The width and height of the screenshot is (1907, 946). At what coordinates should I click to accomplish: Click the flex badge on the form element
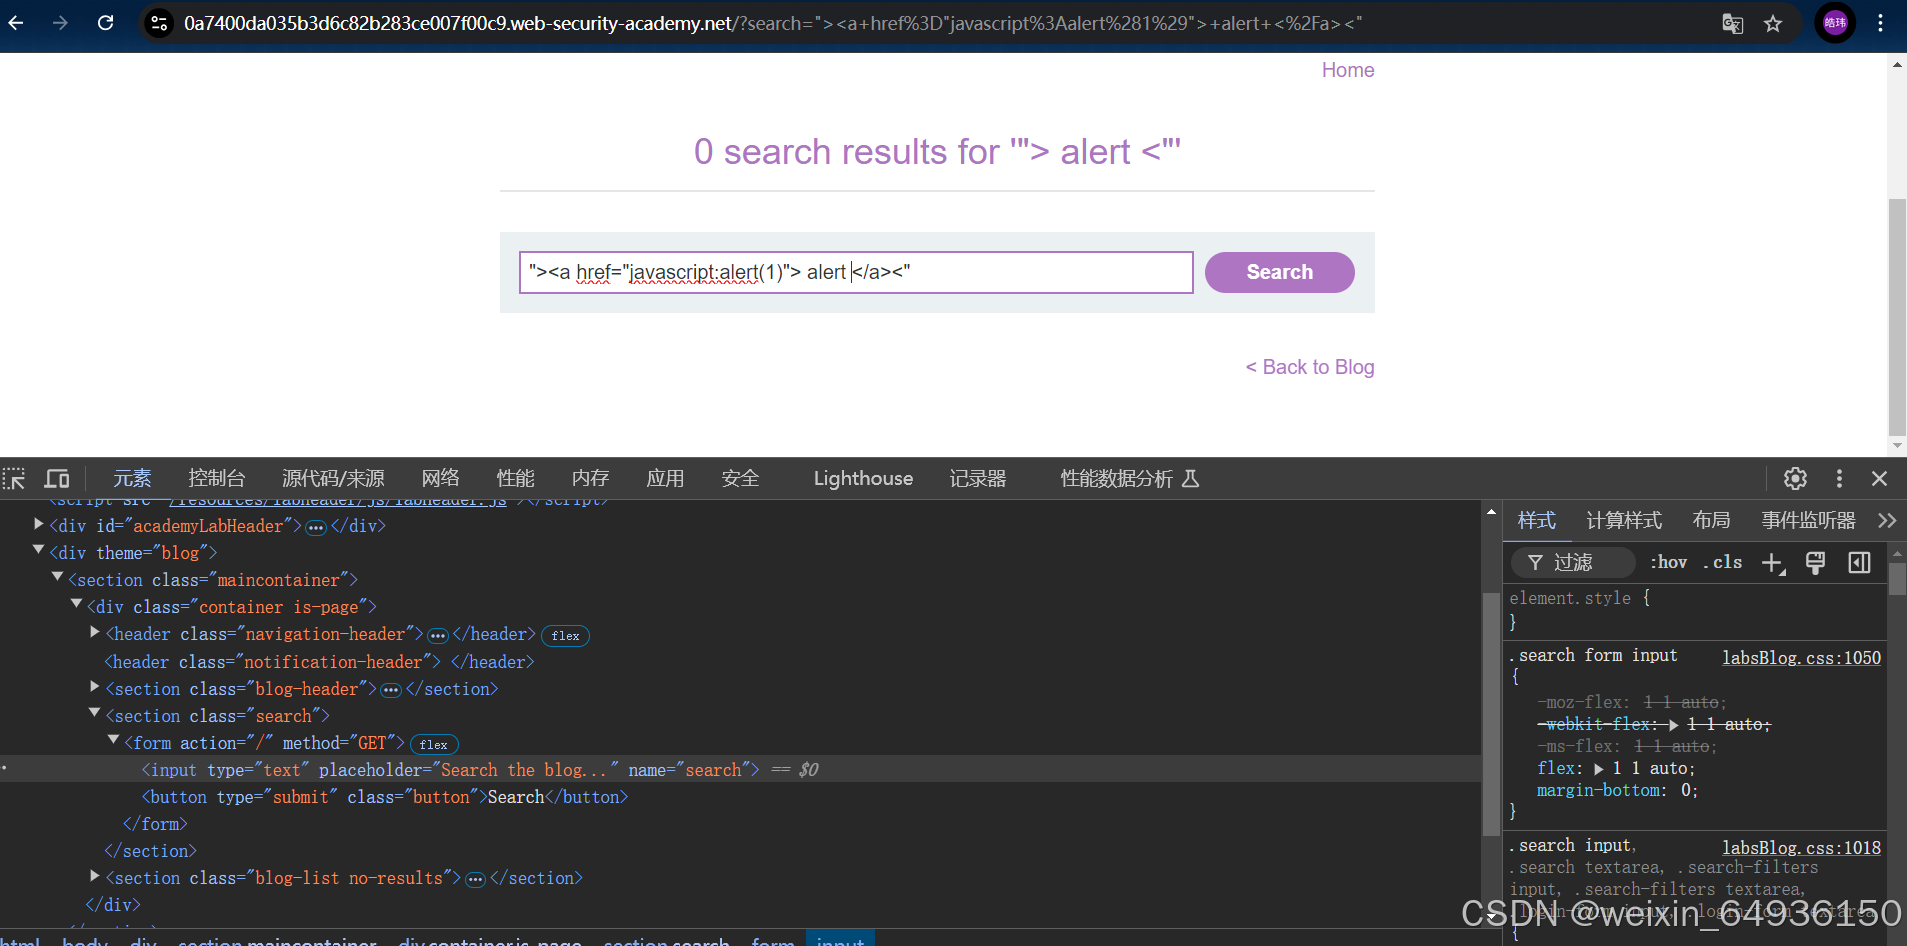(x=434, y=745)
